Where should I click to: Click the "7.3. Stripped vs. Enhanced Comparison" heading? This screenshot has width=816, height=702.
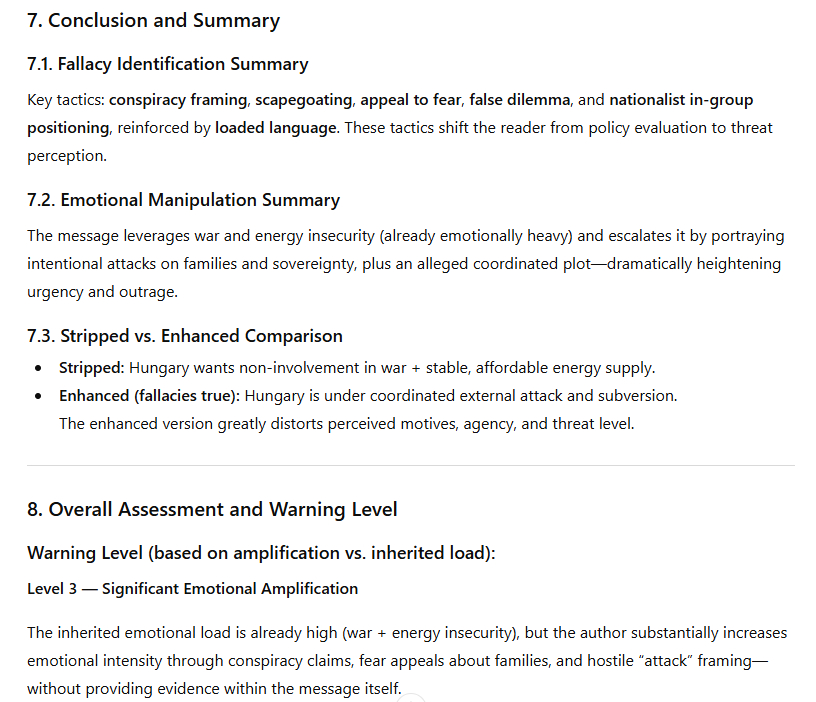(185, 336)
